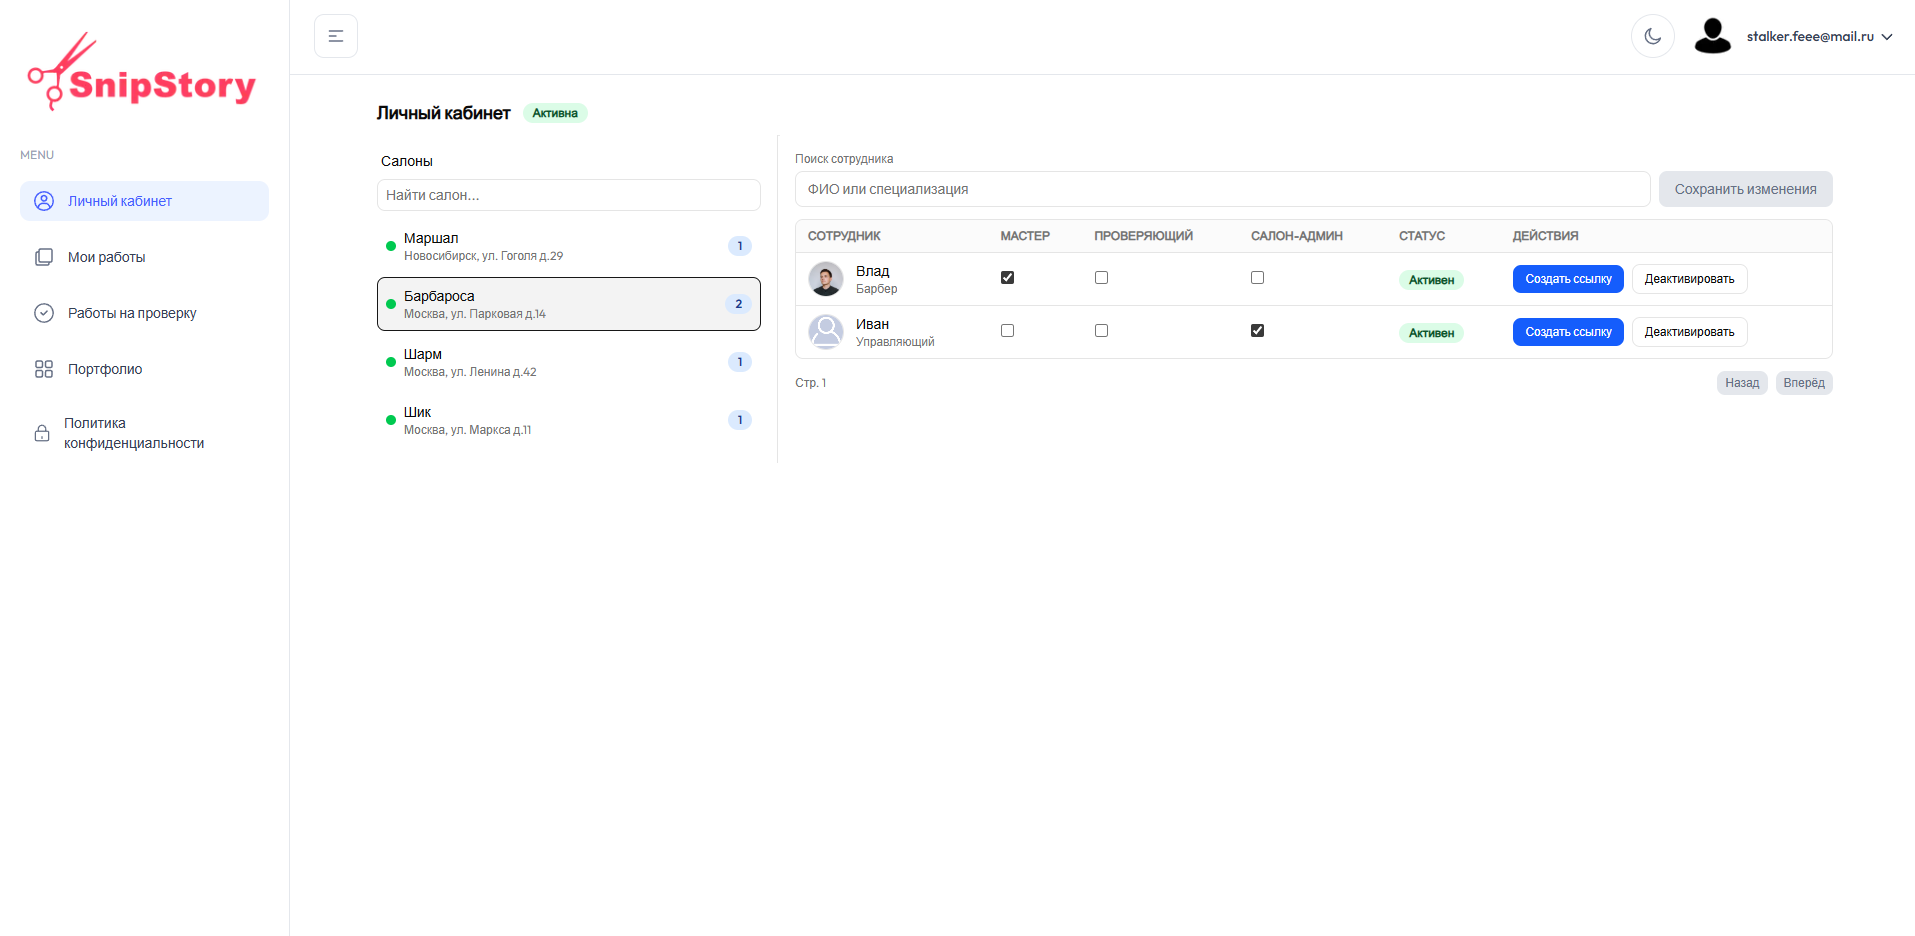
Task: Uncheck Салон-админ role for Иван
Action: point(1257,331)
